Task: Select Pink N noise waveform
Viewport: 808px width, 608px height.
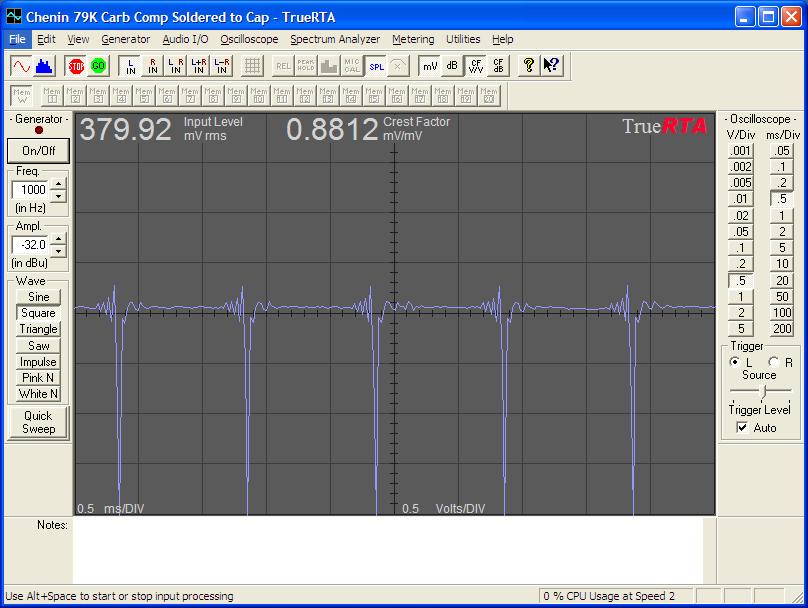Action: [38, 378]
